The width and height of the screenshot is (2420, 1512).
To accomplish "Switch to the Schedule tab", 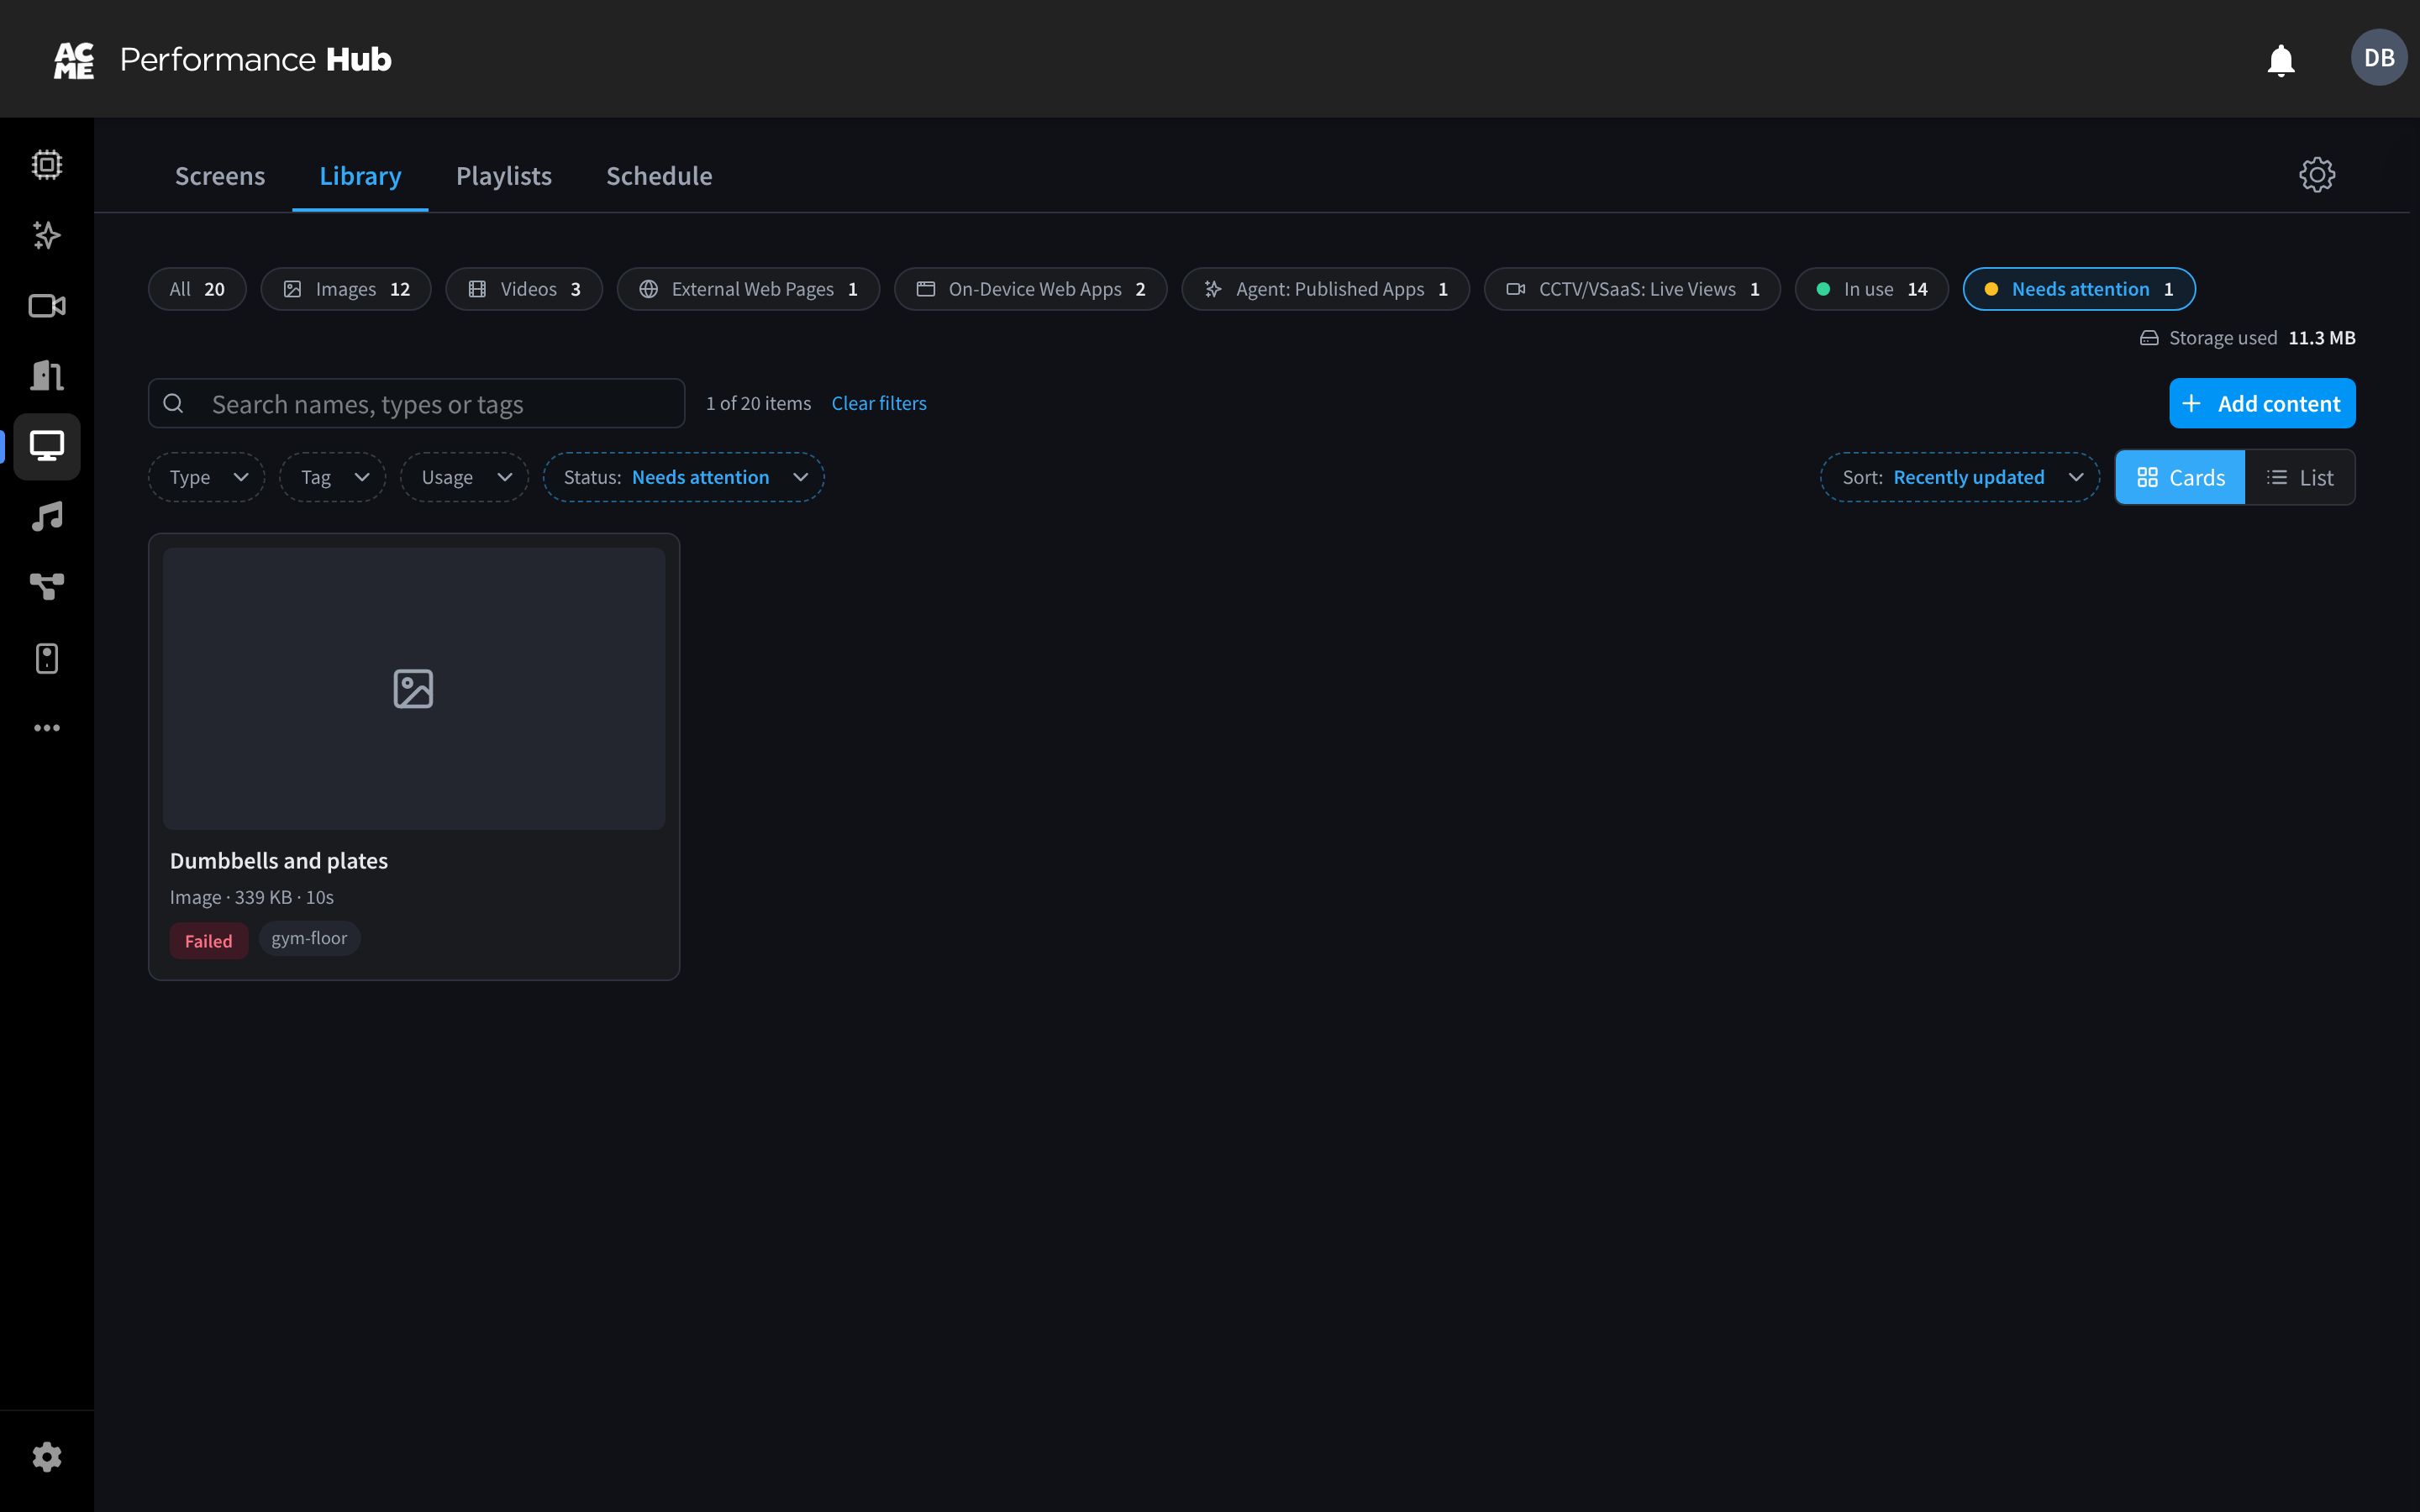I will click(x=659, y=176).
